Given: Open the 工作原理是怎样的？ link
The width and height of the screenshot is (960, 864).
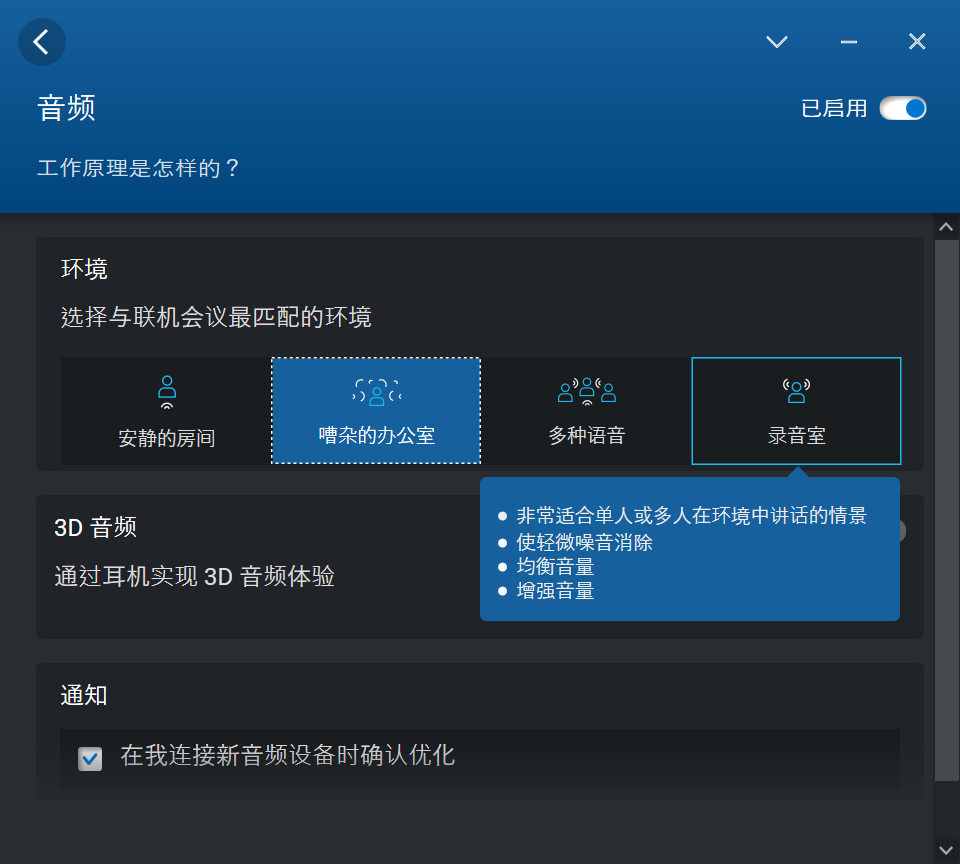Looking at the screenshot, I should pyautogui.click(x=139, y=167).
